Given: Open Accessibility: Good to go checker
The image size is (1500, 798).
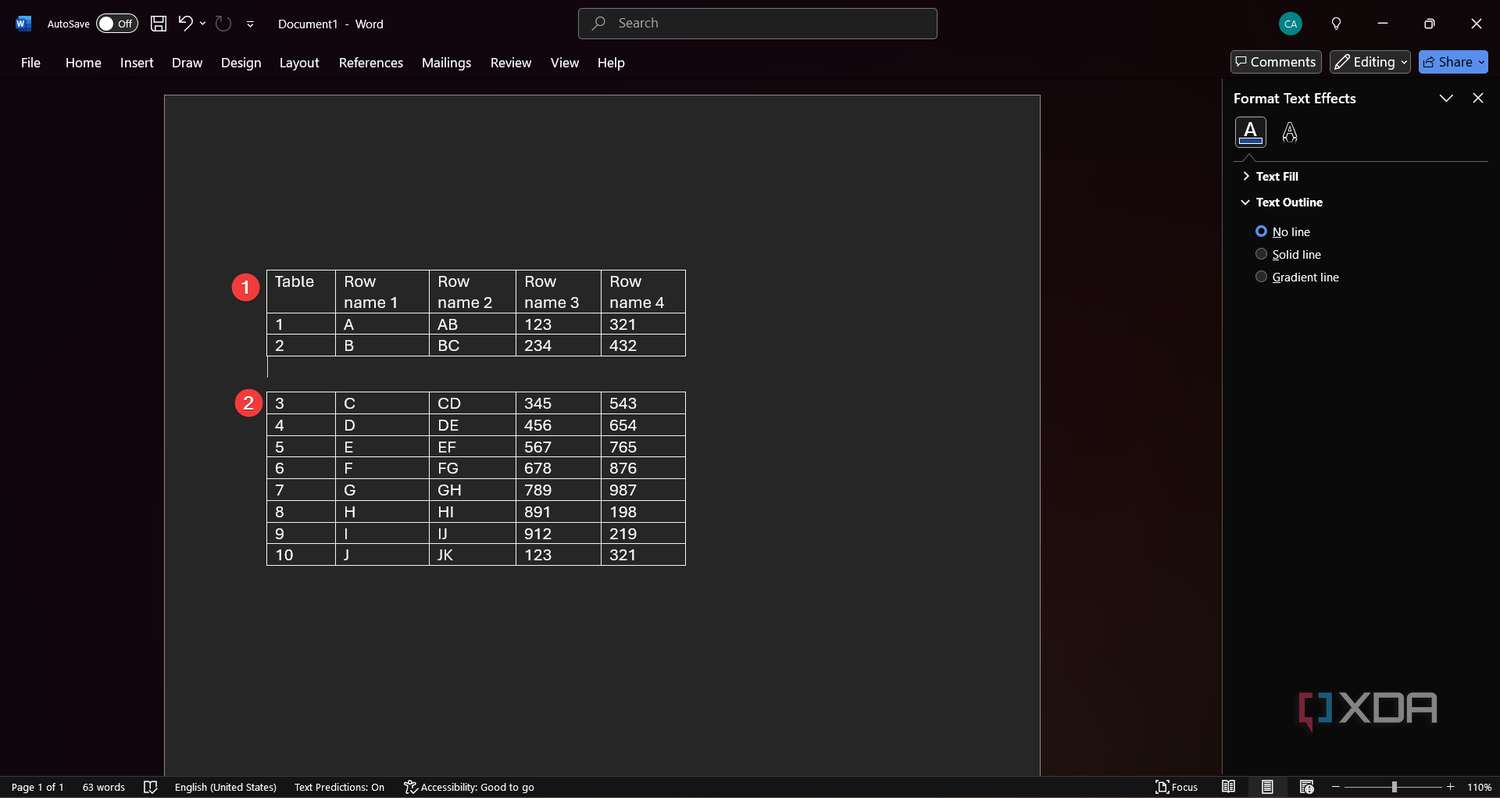Looking at the screenshot, I should point(468,787).
